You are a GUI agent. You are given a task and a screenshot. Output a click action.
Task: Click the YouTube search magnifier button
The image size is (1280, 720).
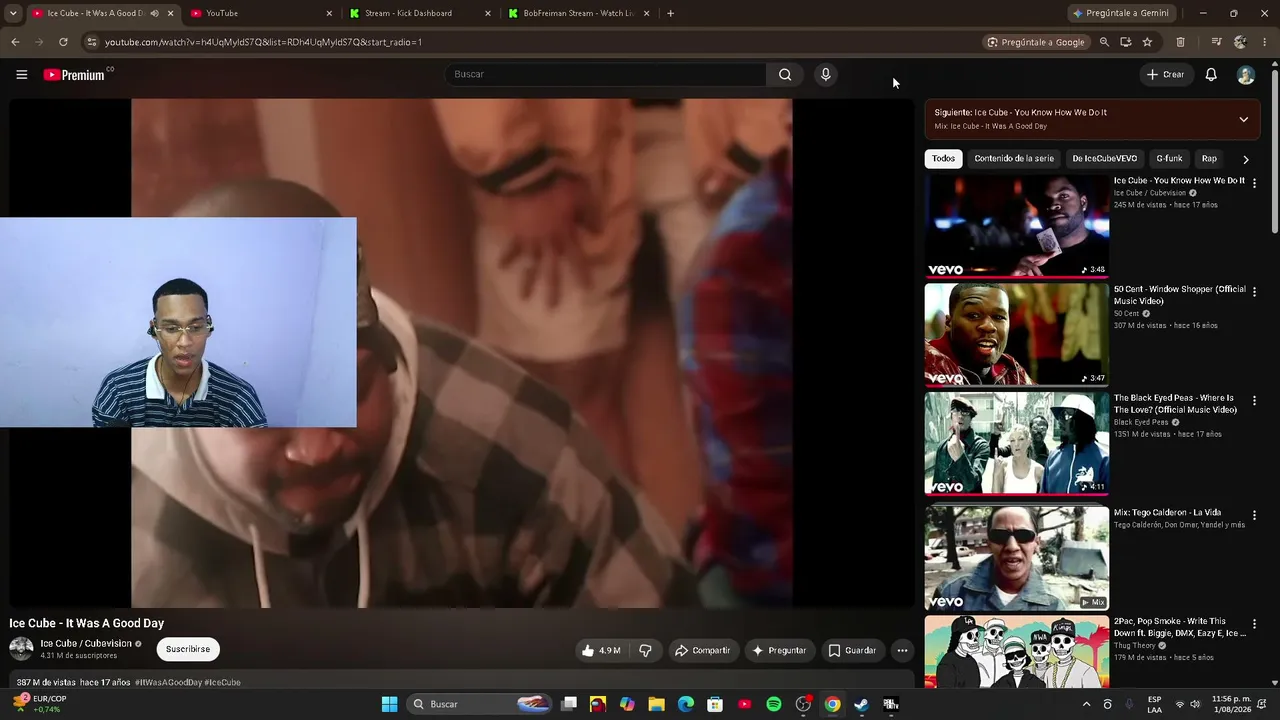coord(785,74)
